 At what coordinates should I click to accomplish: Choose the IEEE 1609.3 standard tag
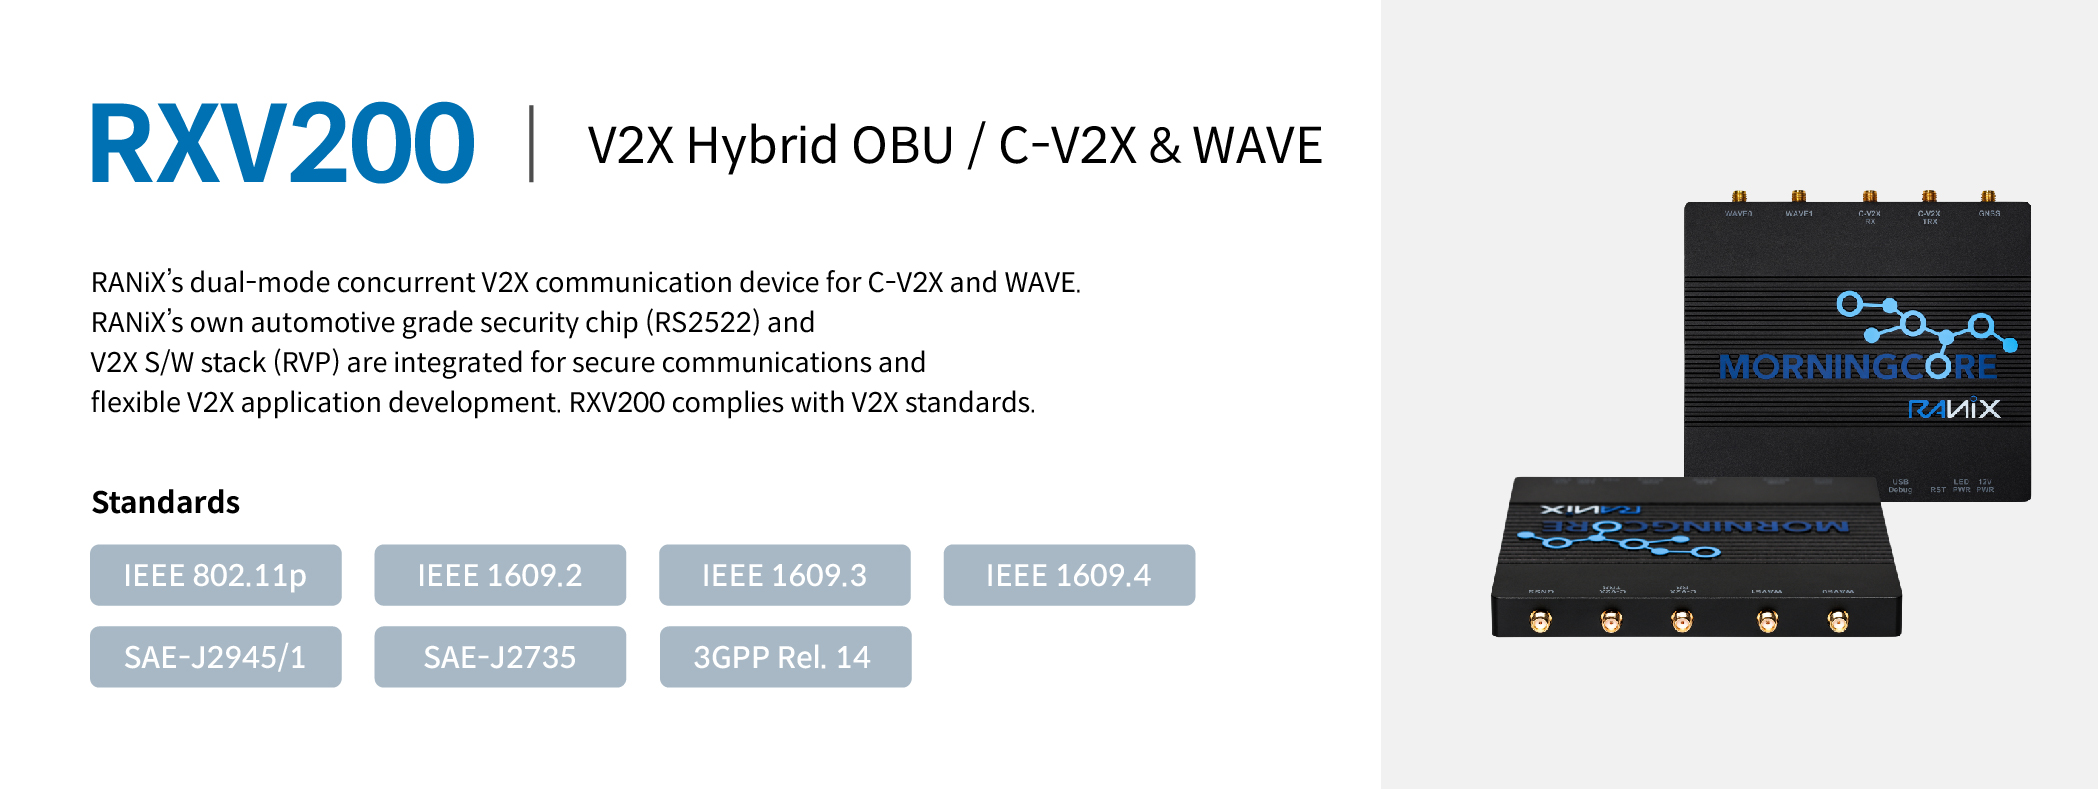tap(785, 575)
